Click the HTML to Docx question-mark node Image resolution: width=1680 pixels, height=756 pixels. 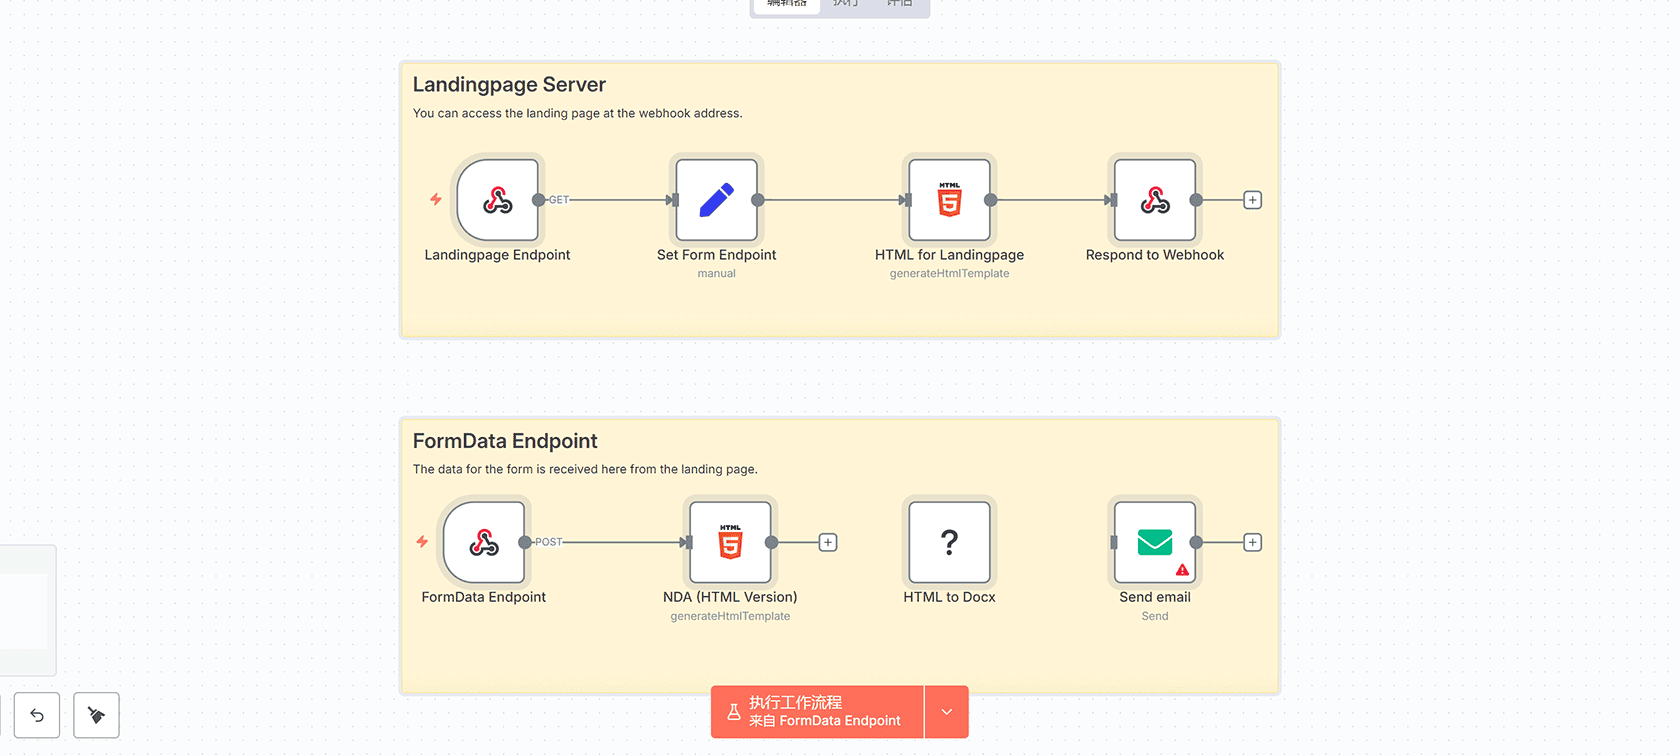coord(949,542)
